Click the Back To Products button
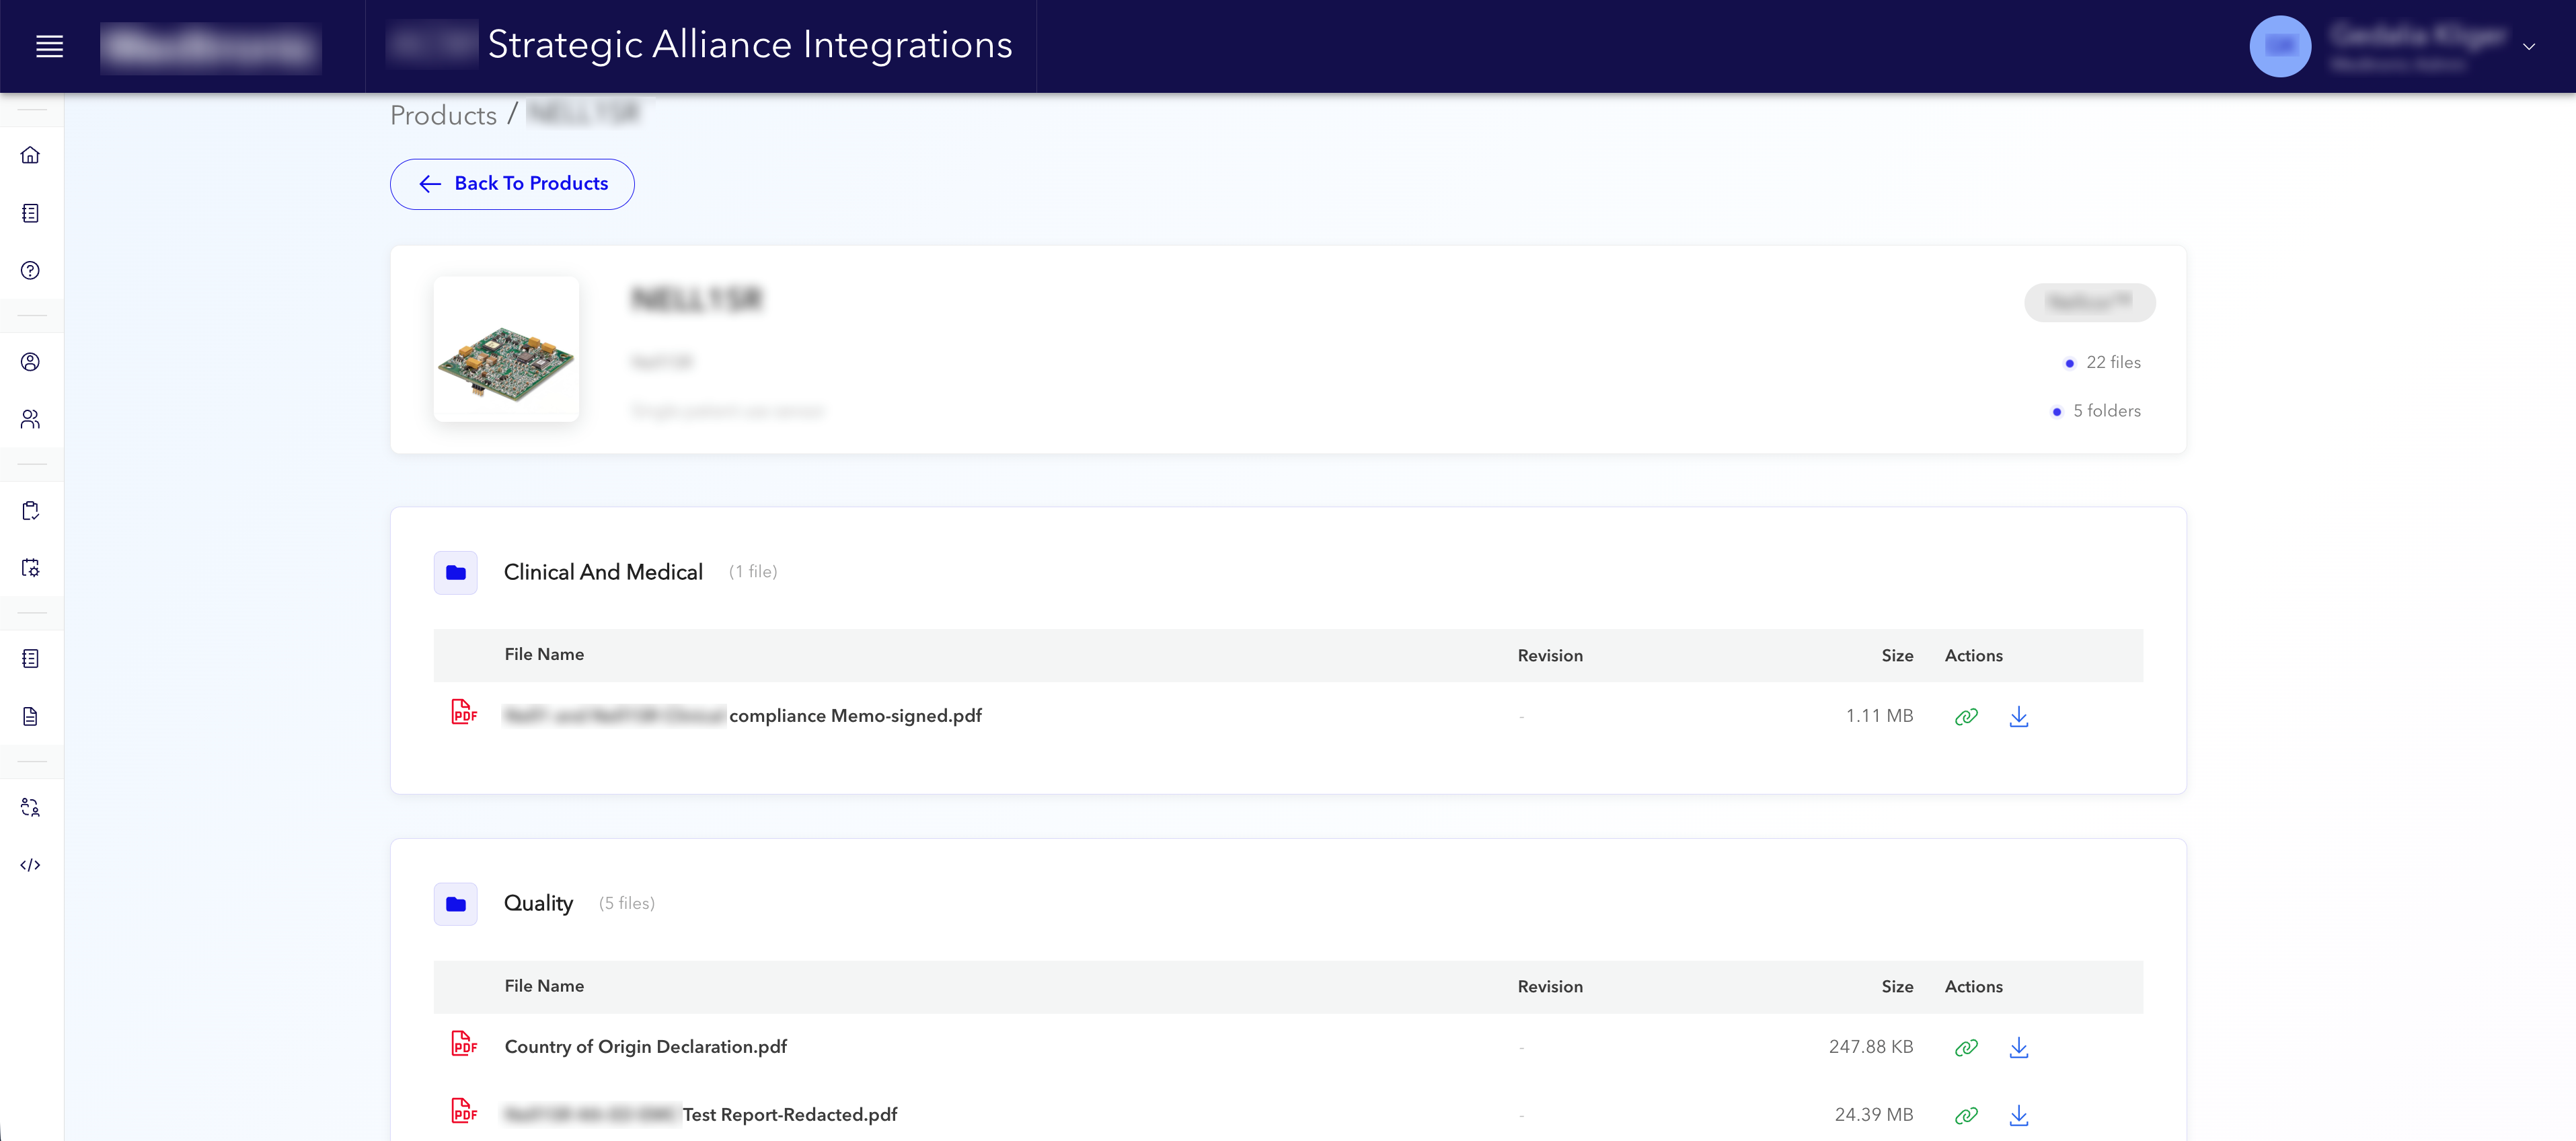Screen dimensions: 2576x1141 tap(511, 184)
